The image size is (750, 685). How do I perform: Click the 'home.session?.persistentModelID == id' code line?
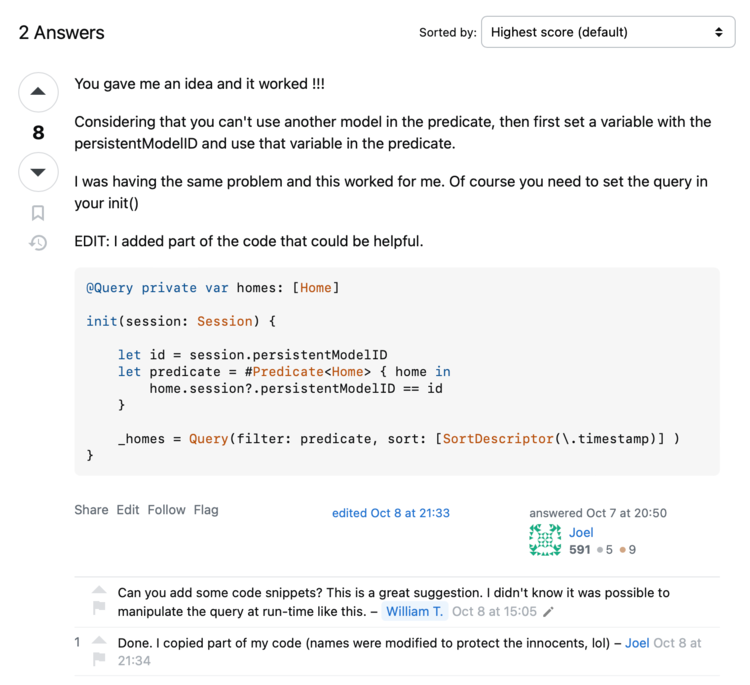click(296, 388)
